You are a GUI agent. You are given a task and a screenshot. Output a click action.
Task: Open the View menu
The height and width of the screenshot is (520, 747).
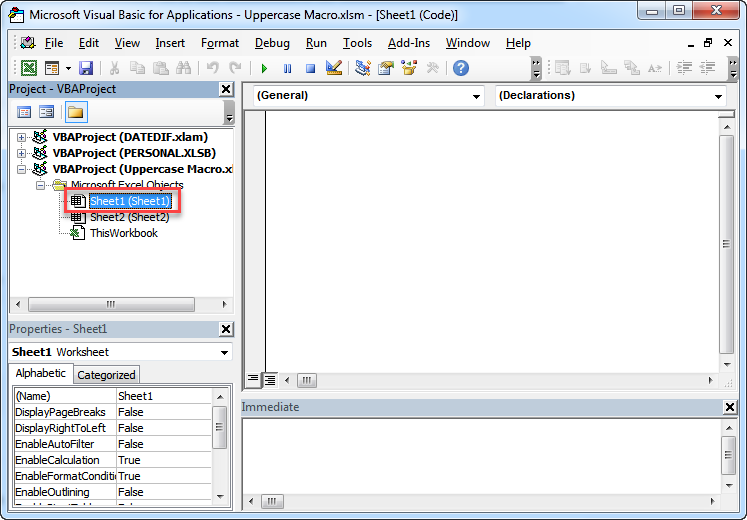pos(127,43)
